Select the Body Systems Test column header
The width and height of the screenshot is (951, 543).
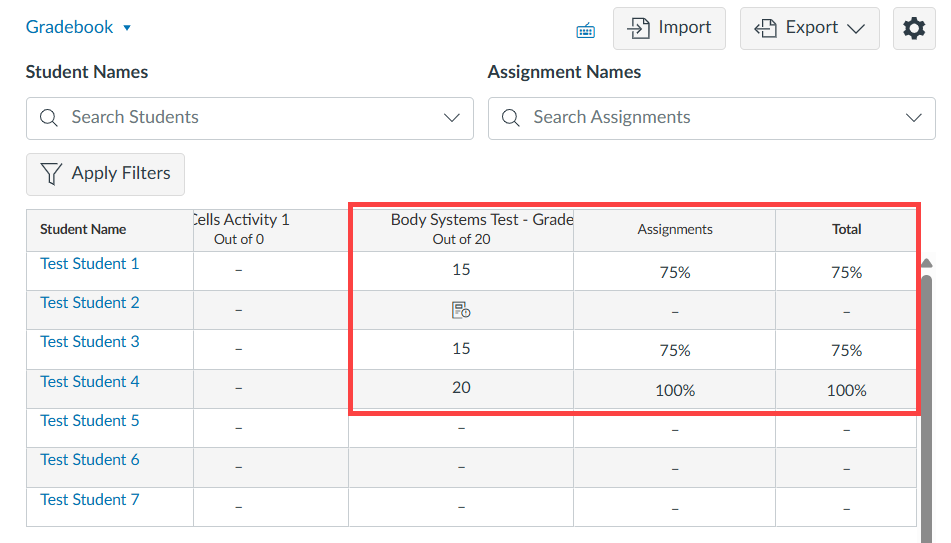tap(462, 229)
